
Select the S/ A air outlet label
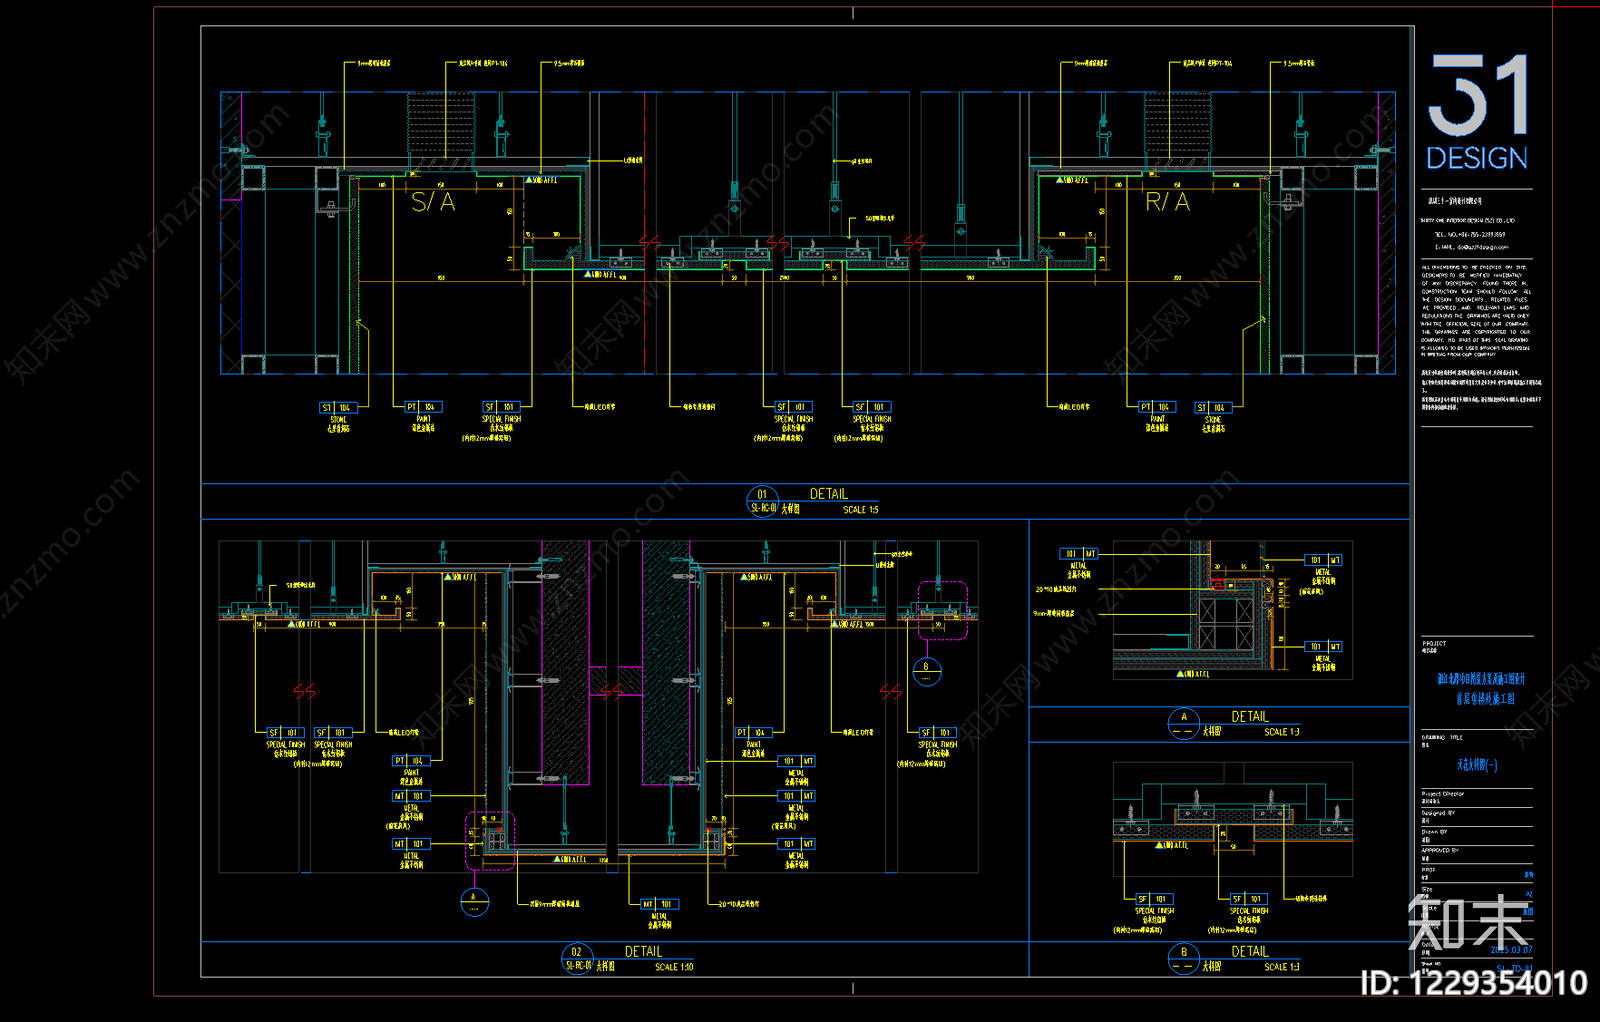tap(433, 202)
